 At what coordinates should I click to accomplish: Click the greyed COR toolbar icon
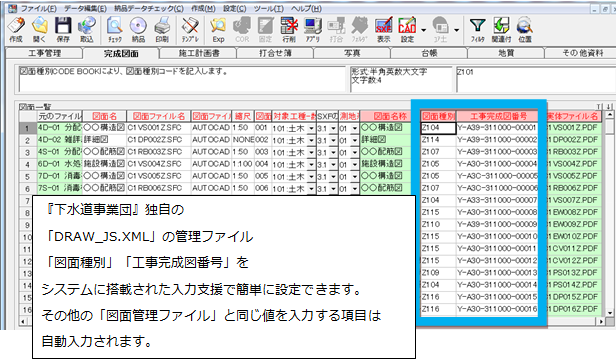tap(242, 29)
